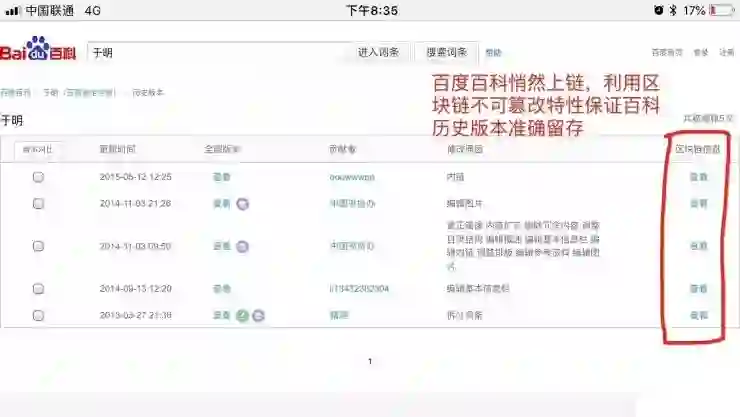Viewport: 740px width, 417px height.
Task: Click the search field containing 于明
Action: (217, 52)
